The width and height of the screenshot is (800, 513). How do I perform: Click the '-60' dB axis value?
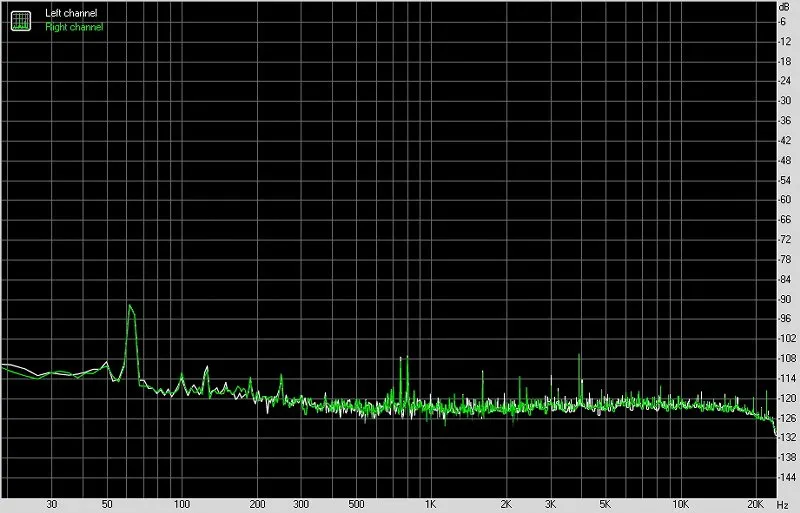(x=785, y=200)
